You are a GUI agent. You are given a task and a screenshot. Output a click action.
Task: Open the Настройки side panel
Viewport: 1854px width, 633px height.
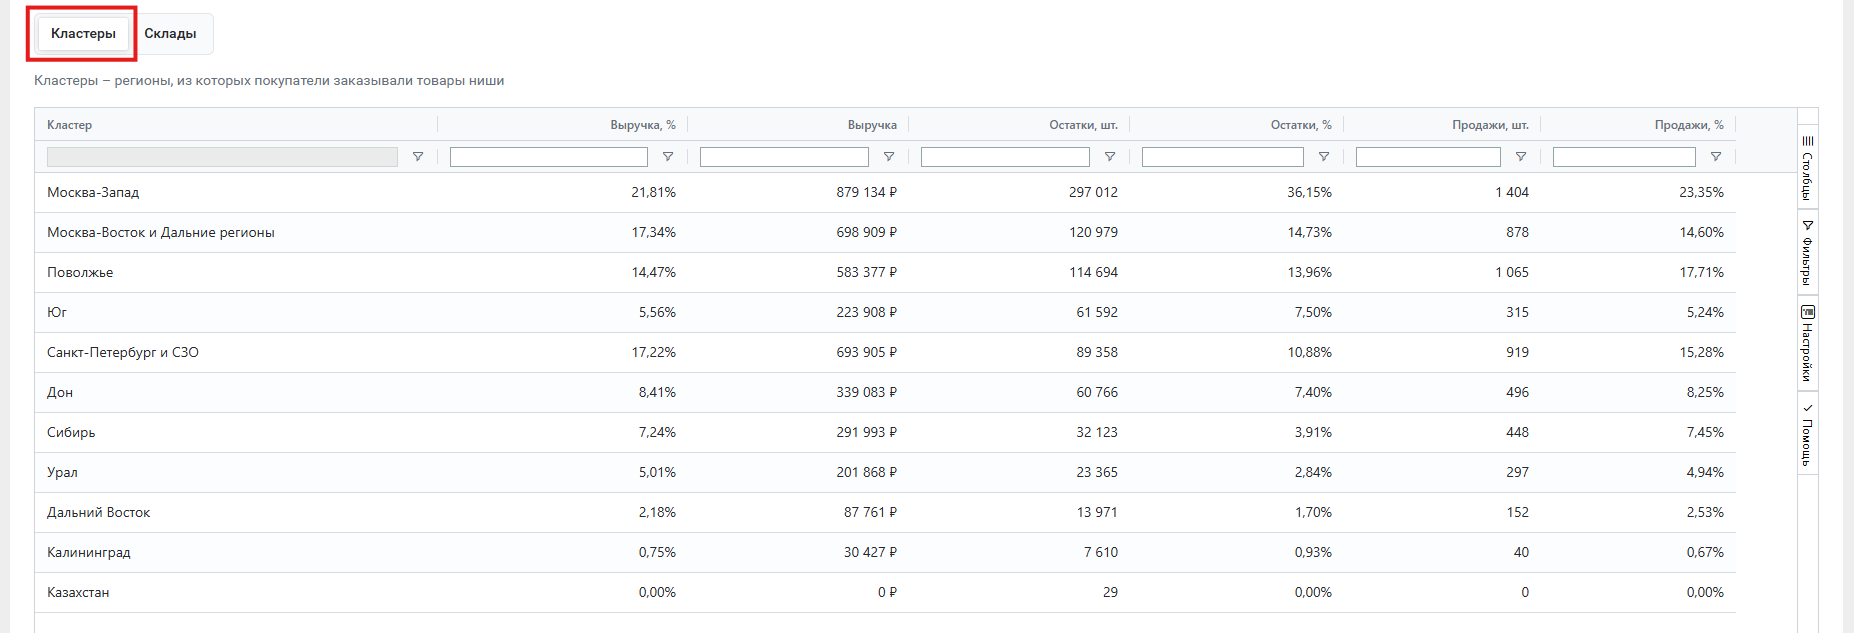click(1808, 343)
